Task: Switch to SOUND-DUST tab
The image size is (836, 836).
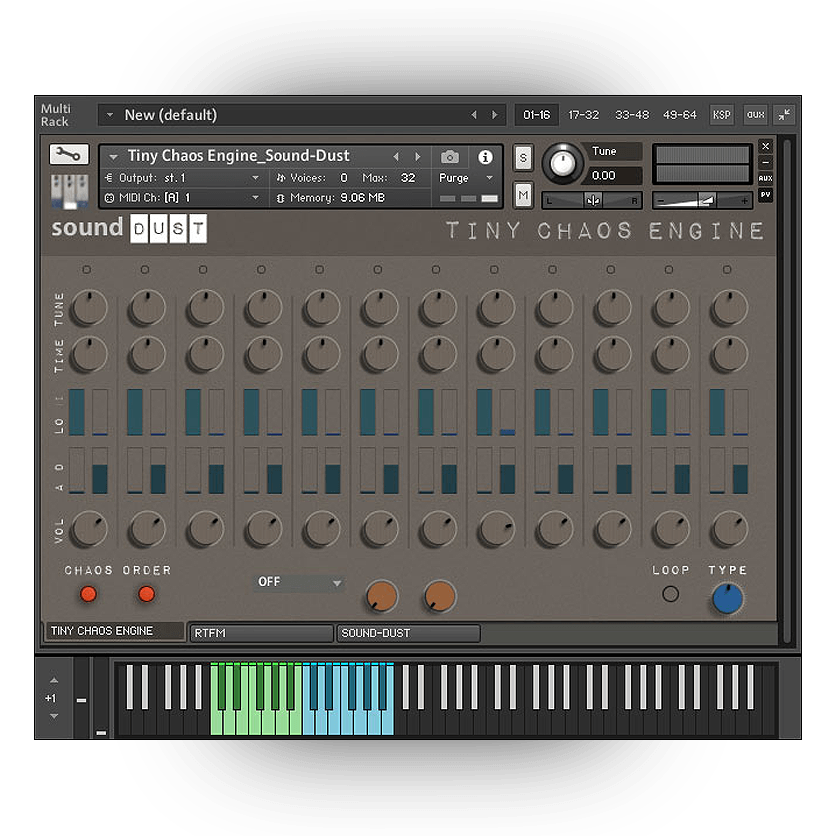Action: (408, 633)
